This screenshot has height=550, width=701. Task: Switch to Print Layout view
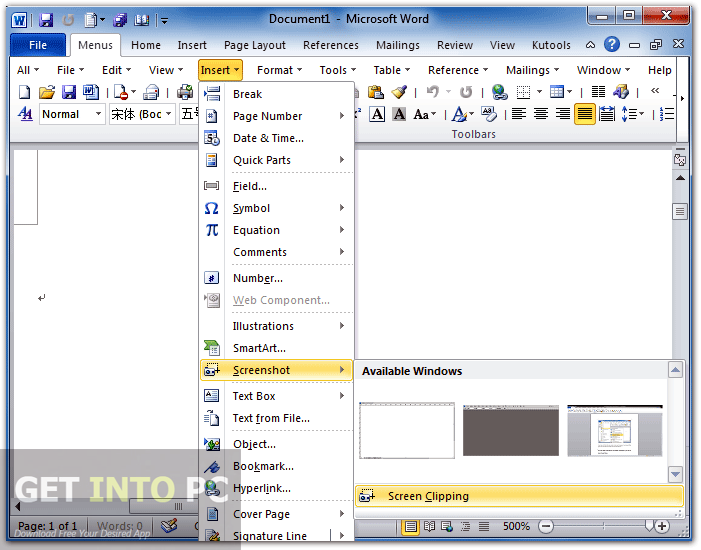click(x=410, y=526)
